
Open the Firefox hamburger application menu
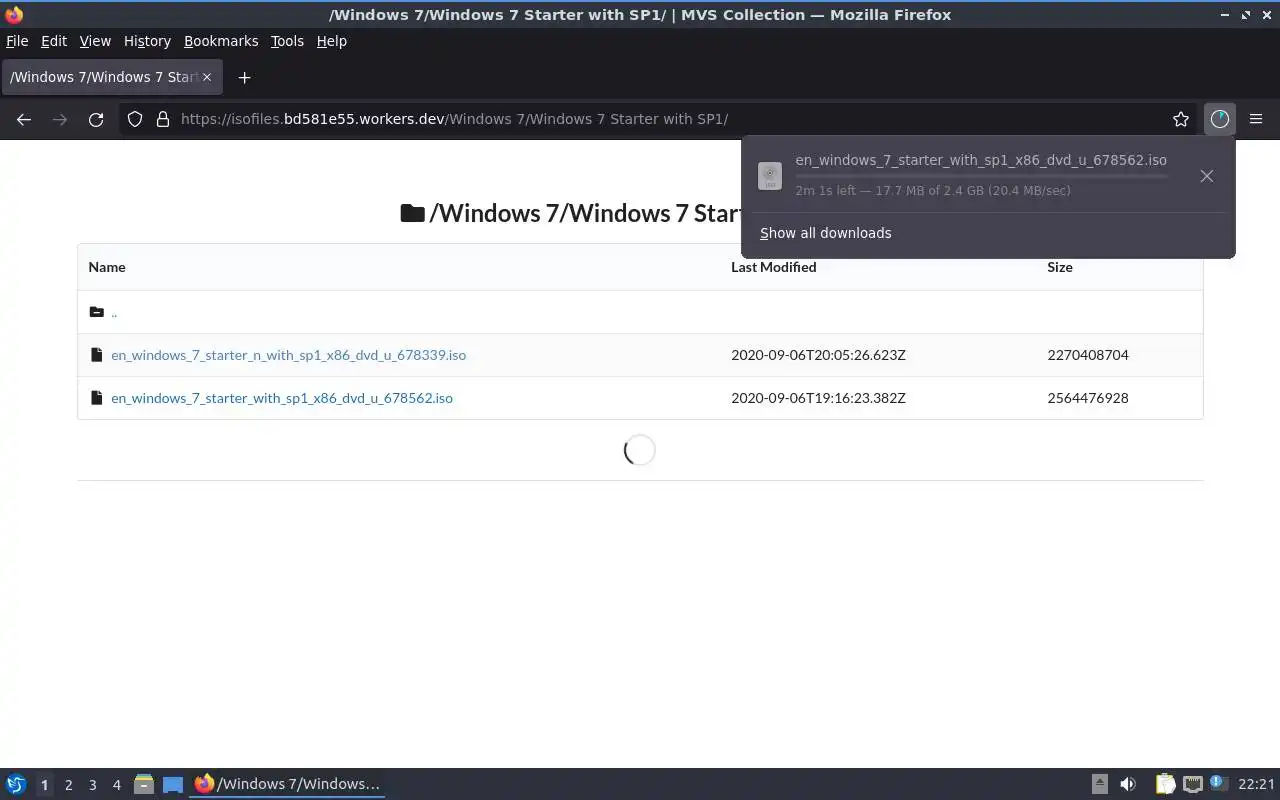(1256, 119)
